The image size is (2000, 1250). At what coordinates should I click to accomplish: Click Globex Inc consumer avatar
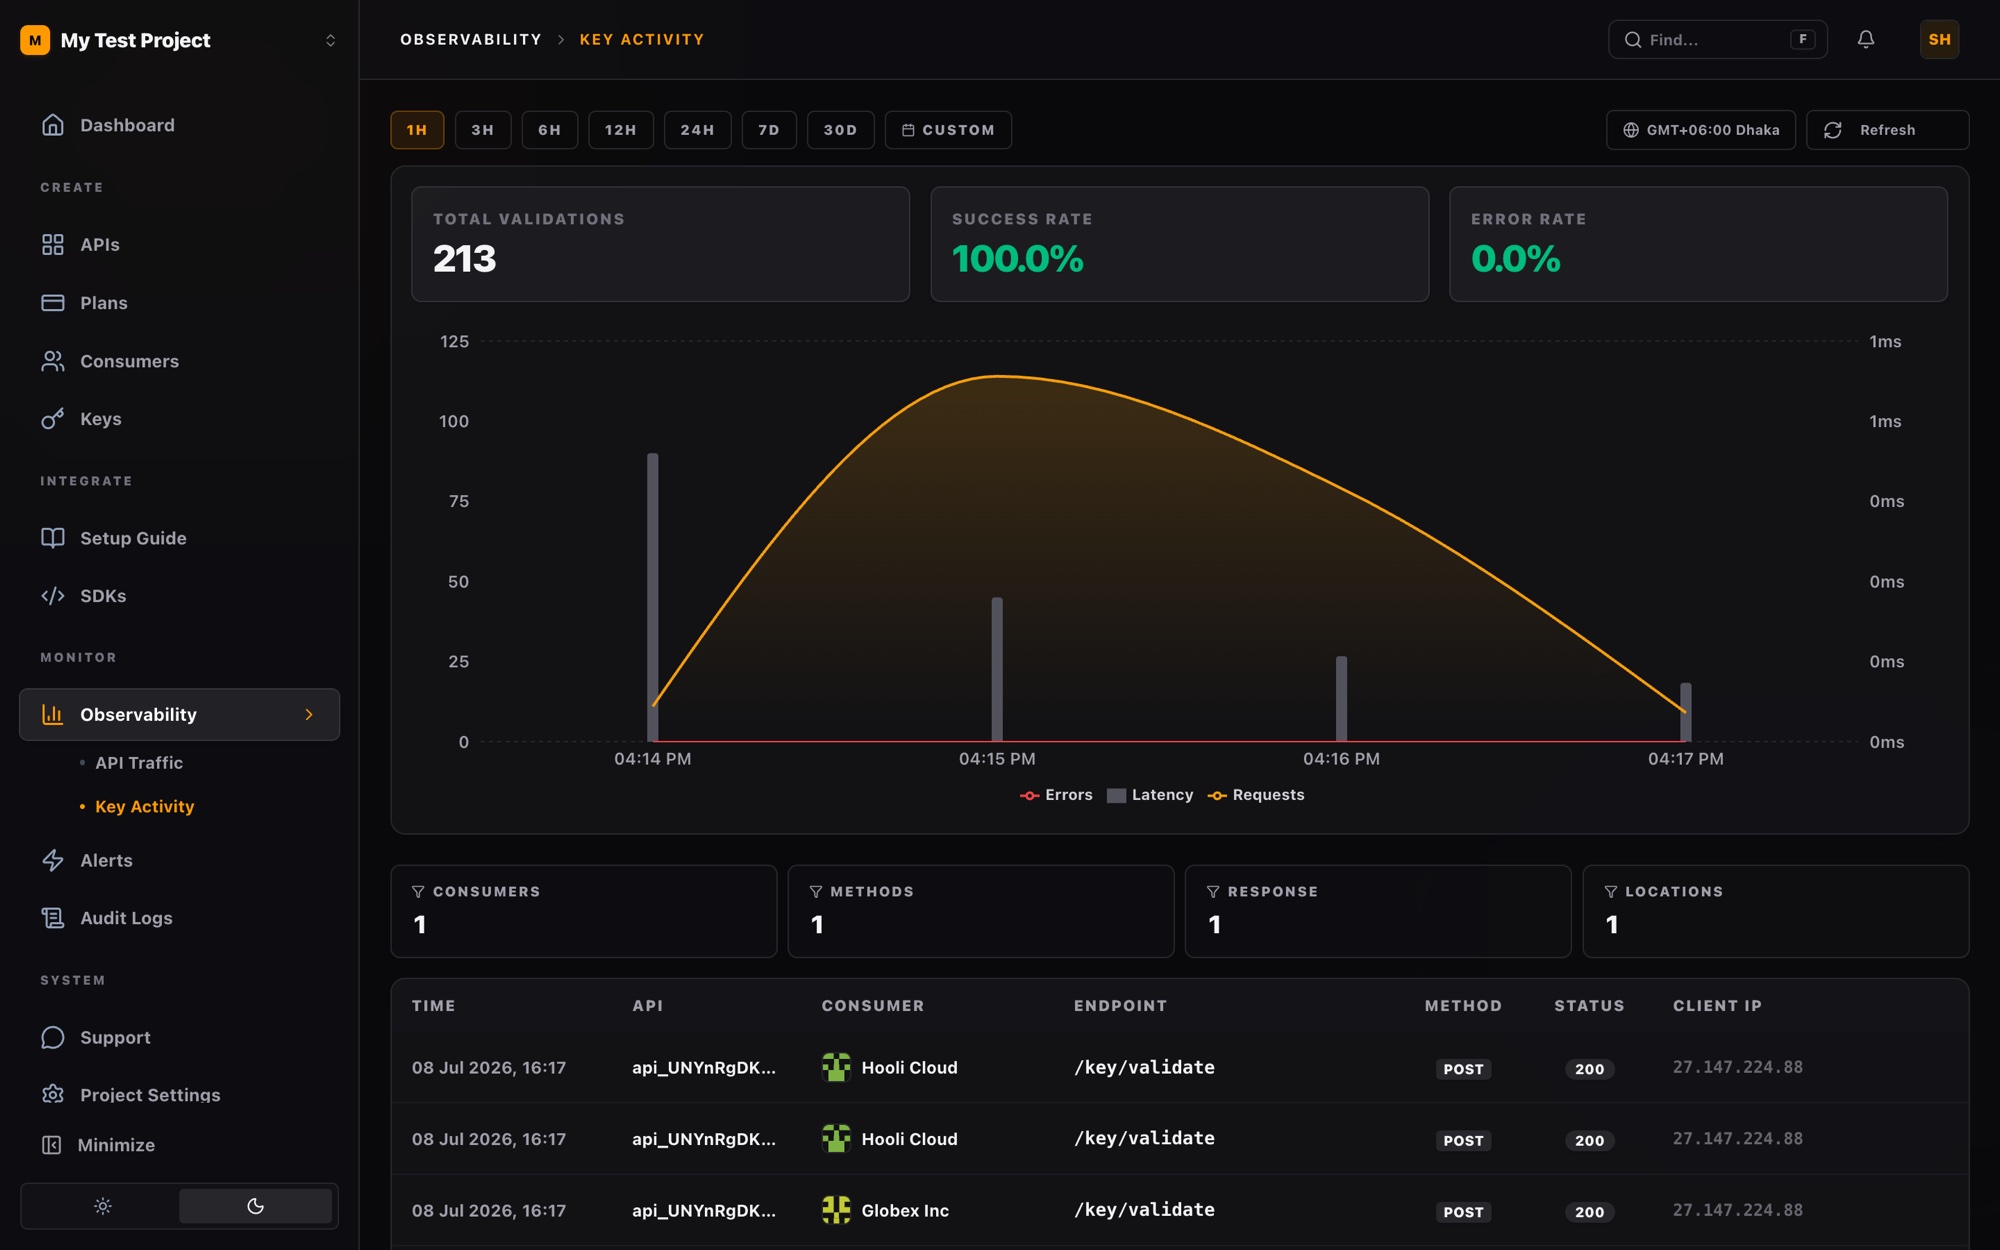pyautogui.click(x=836, y=1210)
